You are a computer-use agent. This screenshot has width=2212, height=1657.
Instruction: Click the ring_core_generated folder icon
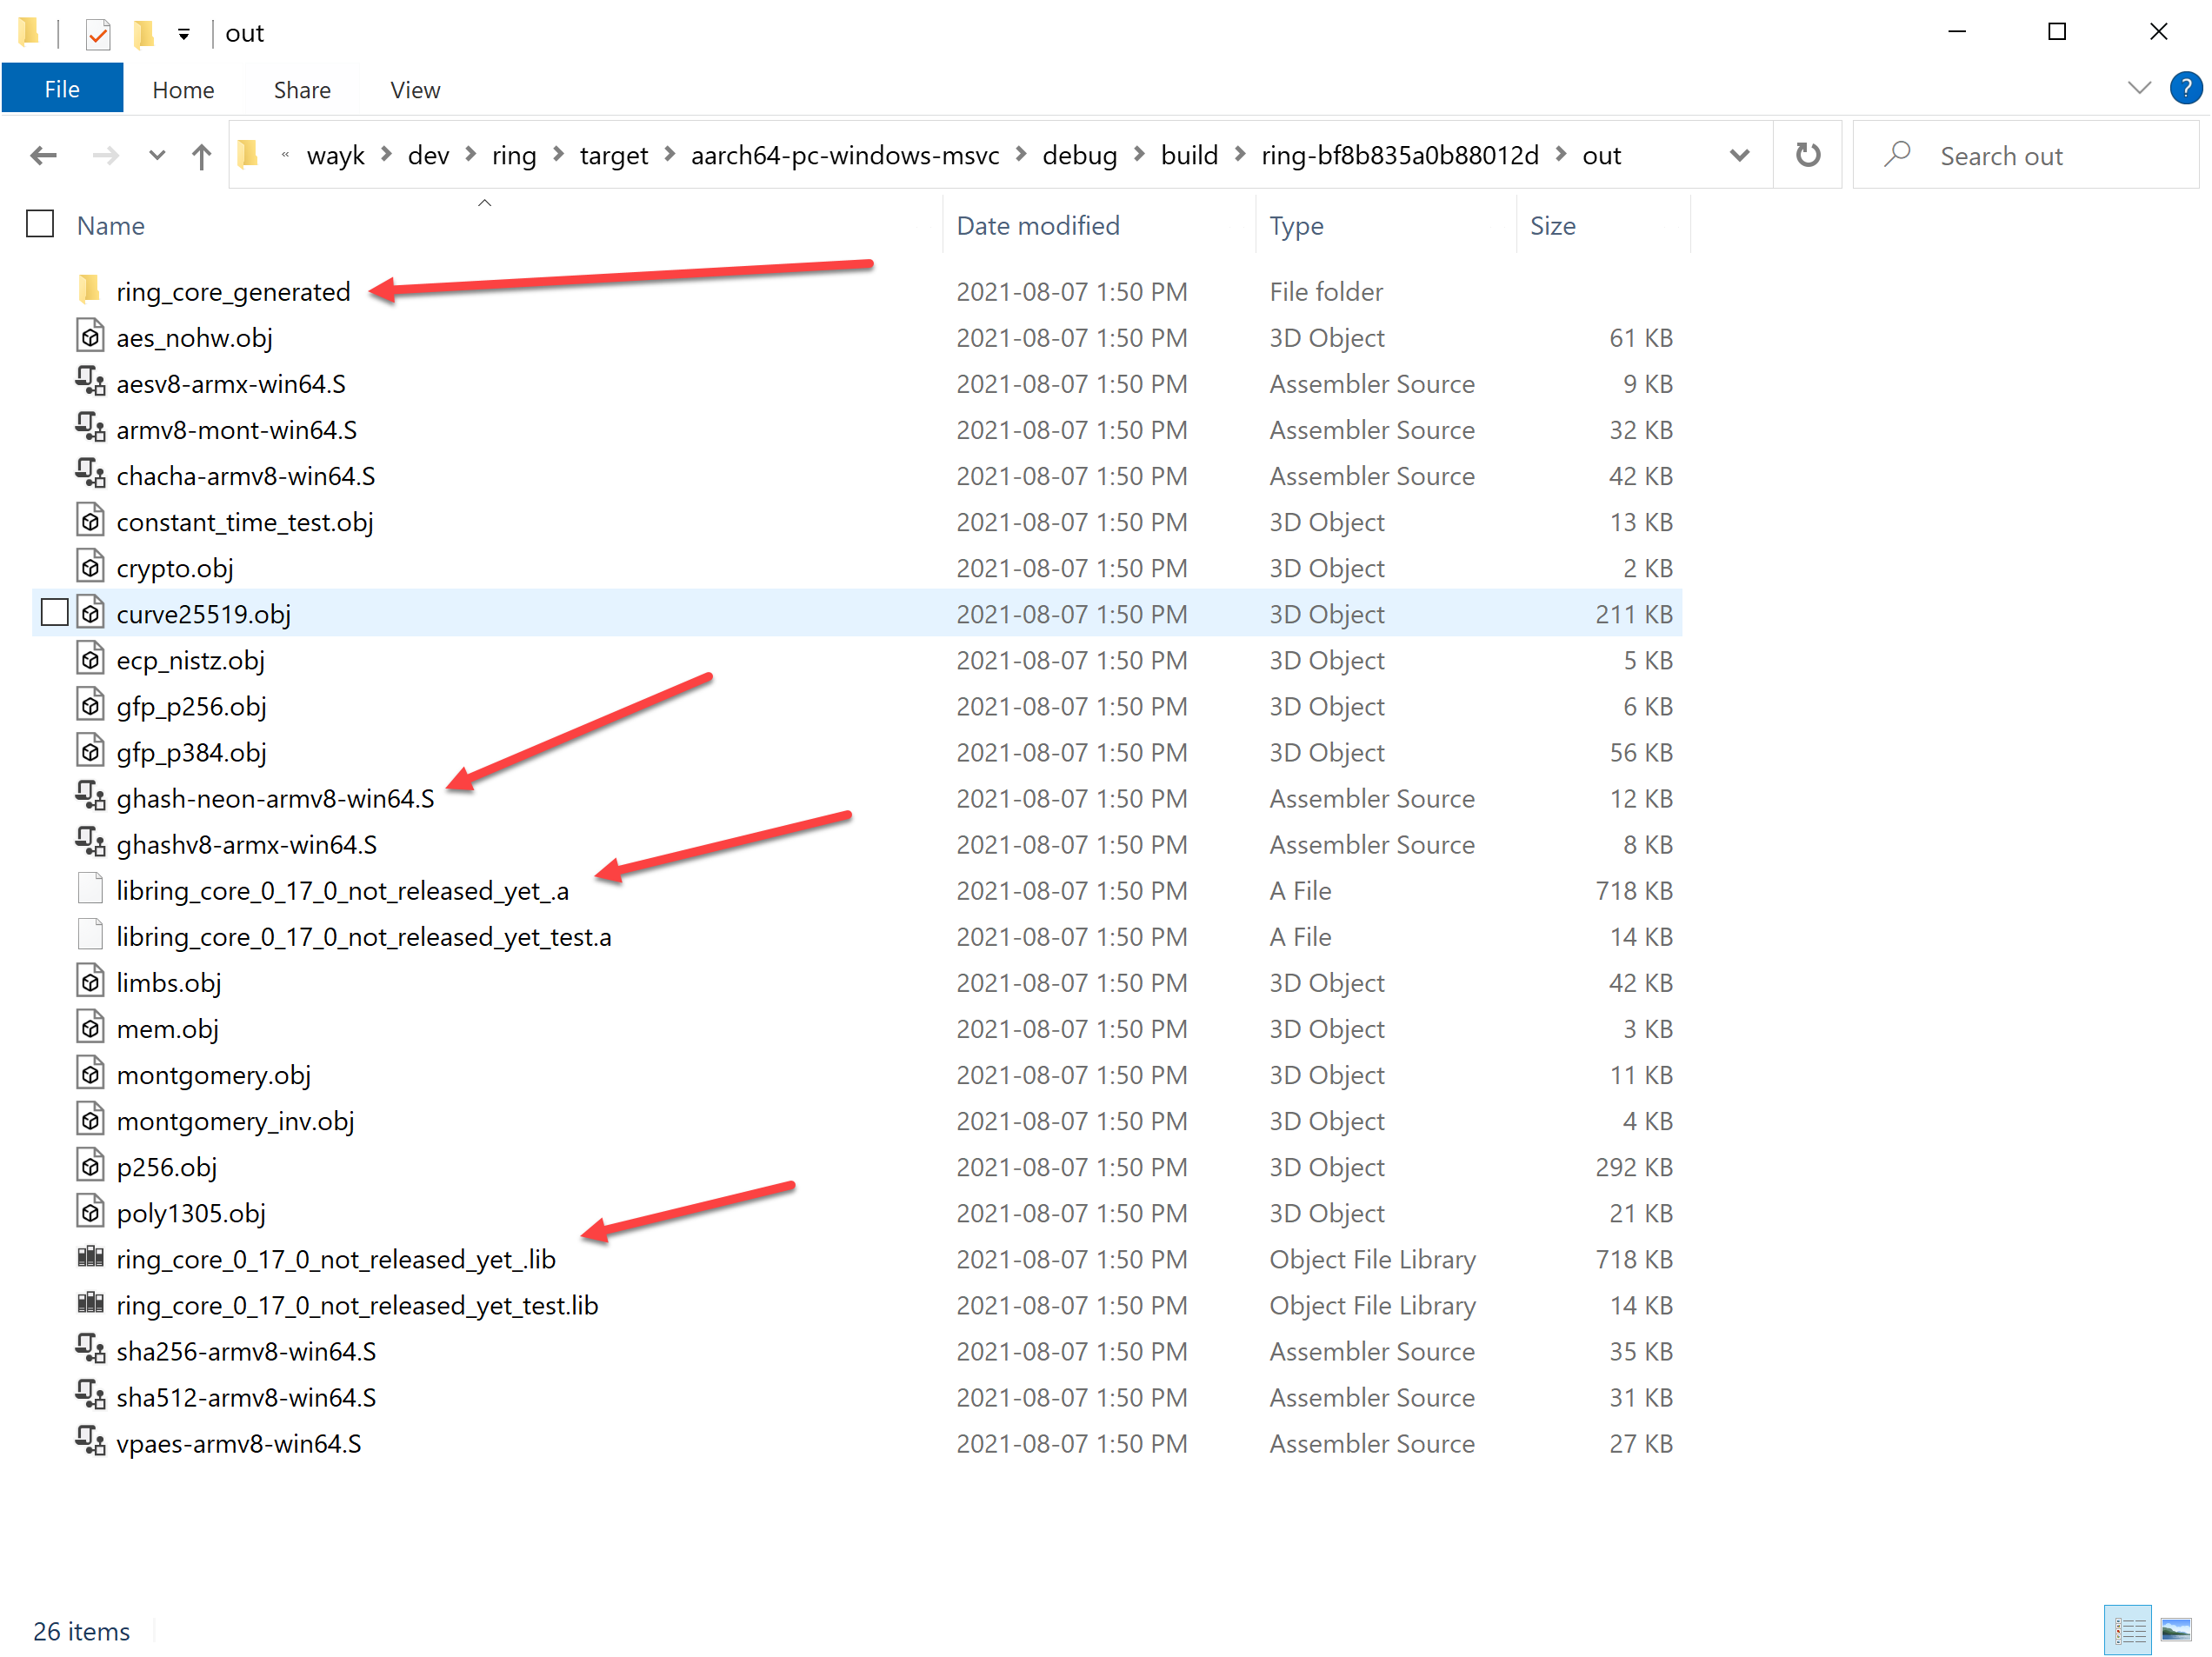(90, 291)
